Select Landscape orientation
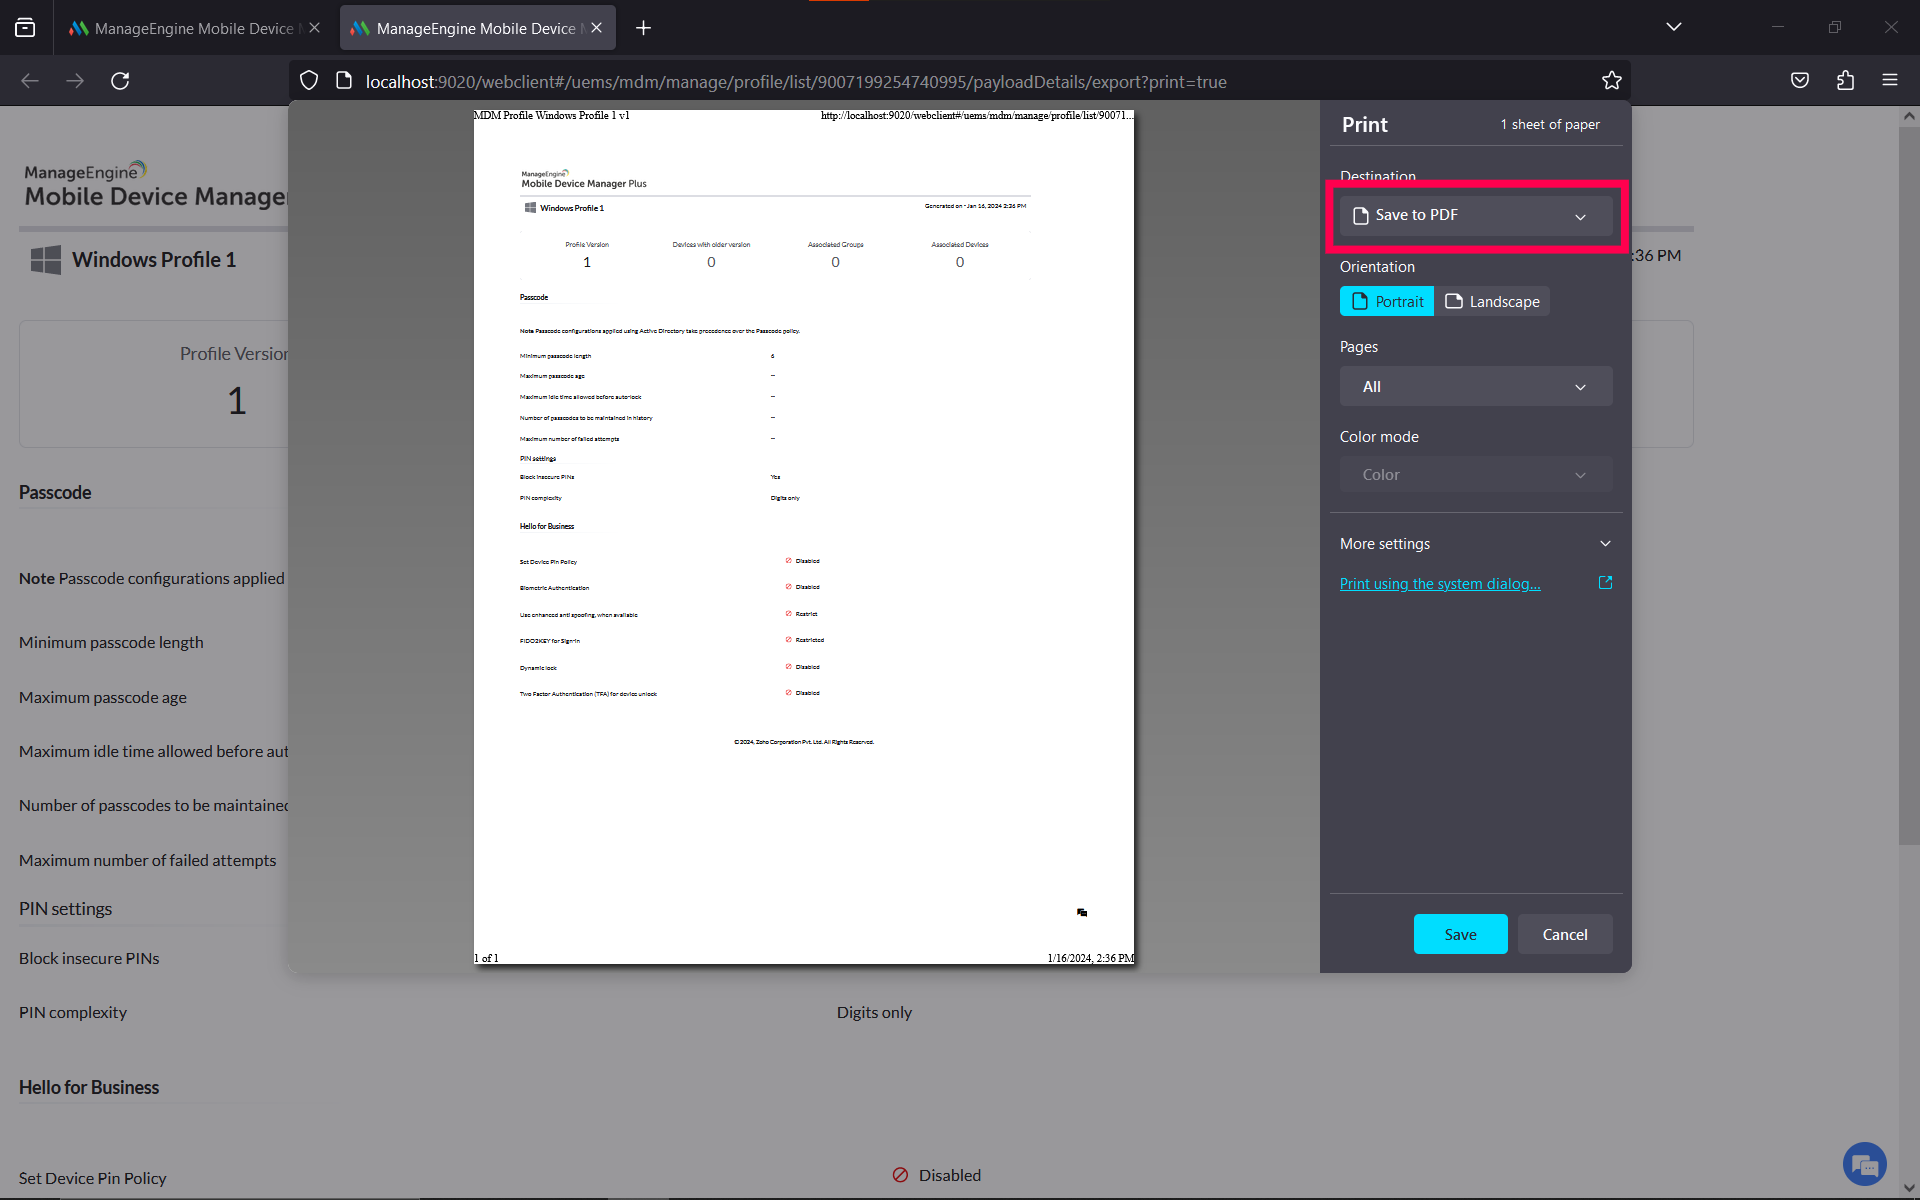The image size is (1920, 1200). coord(1492,301)
